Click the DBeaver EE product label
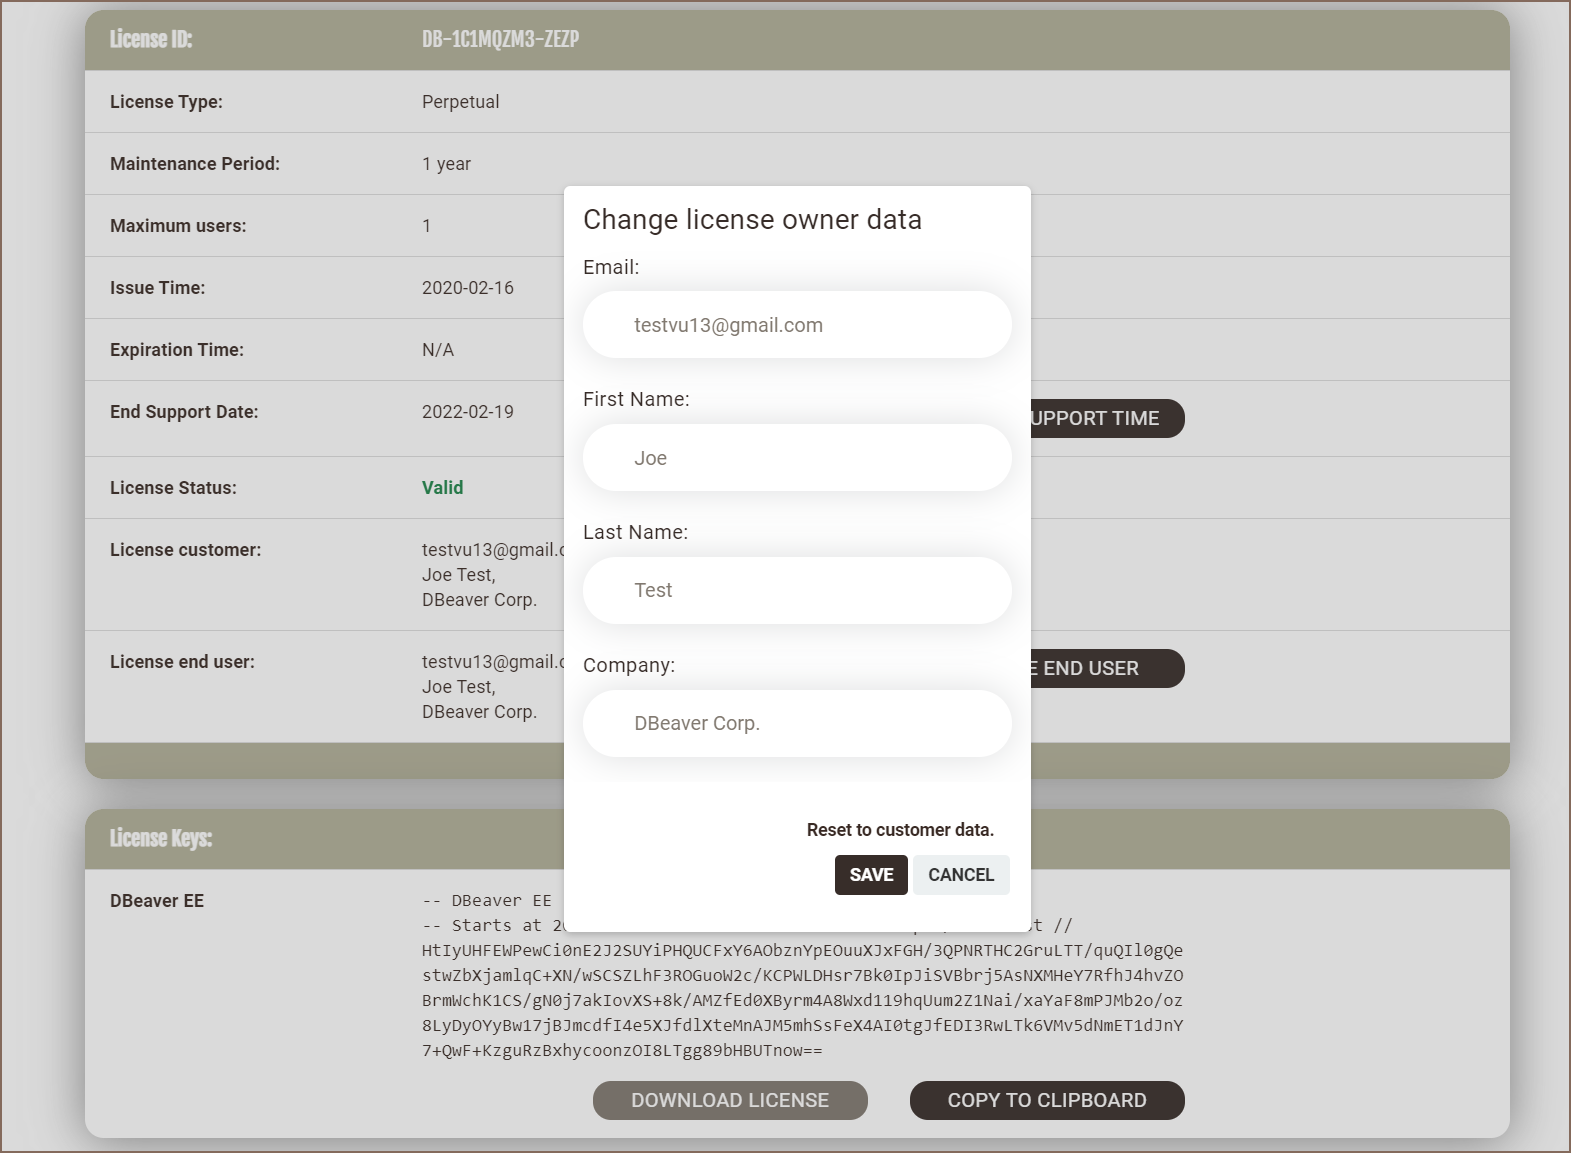Image resolution: width=1571 pixels, height=1153 pixels. tap(157, 901)
